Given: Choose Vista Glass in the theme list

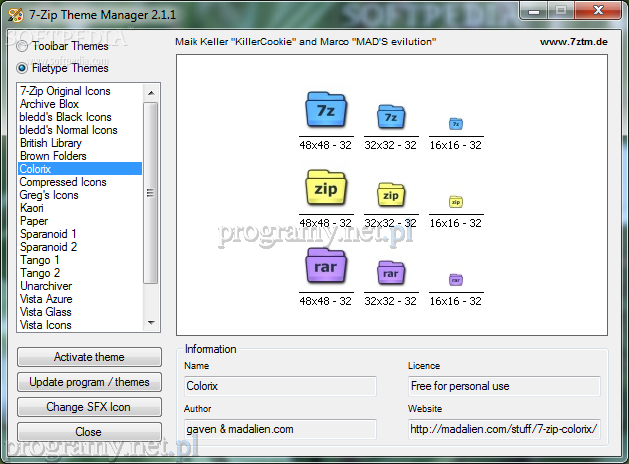Looking at the screenshot, I should click(x=45, y=312).
